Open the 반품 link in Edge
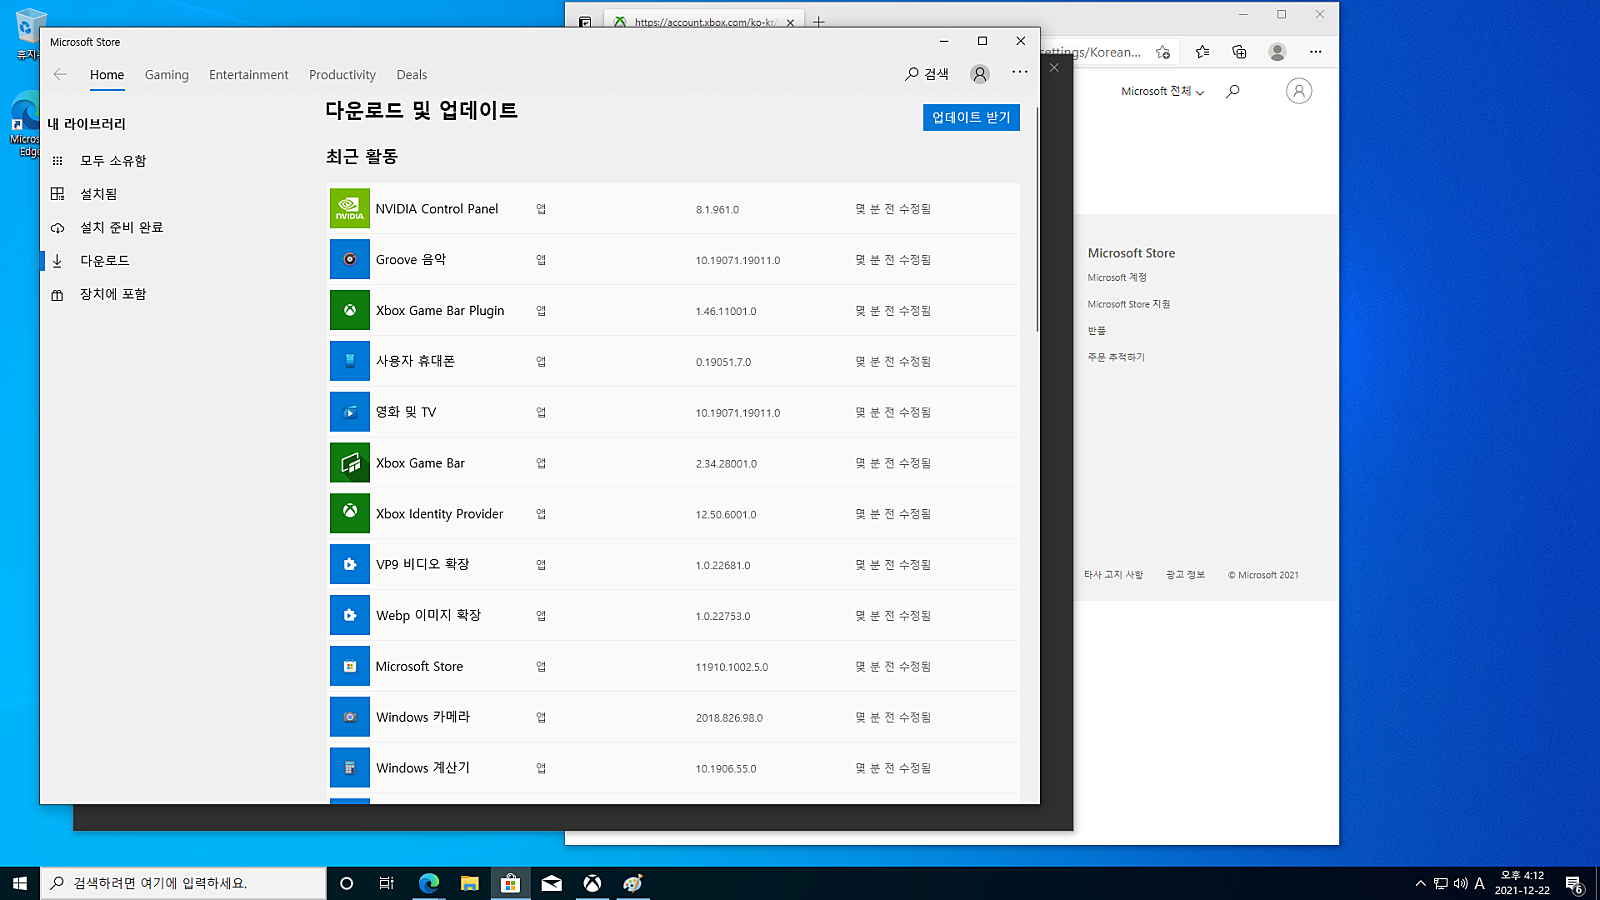Image resolution: width=1600 pixels, height=900 pixels. pyautogui.click(x=1097, y=331)
